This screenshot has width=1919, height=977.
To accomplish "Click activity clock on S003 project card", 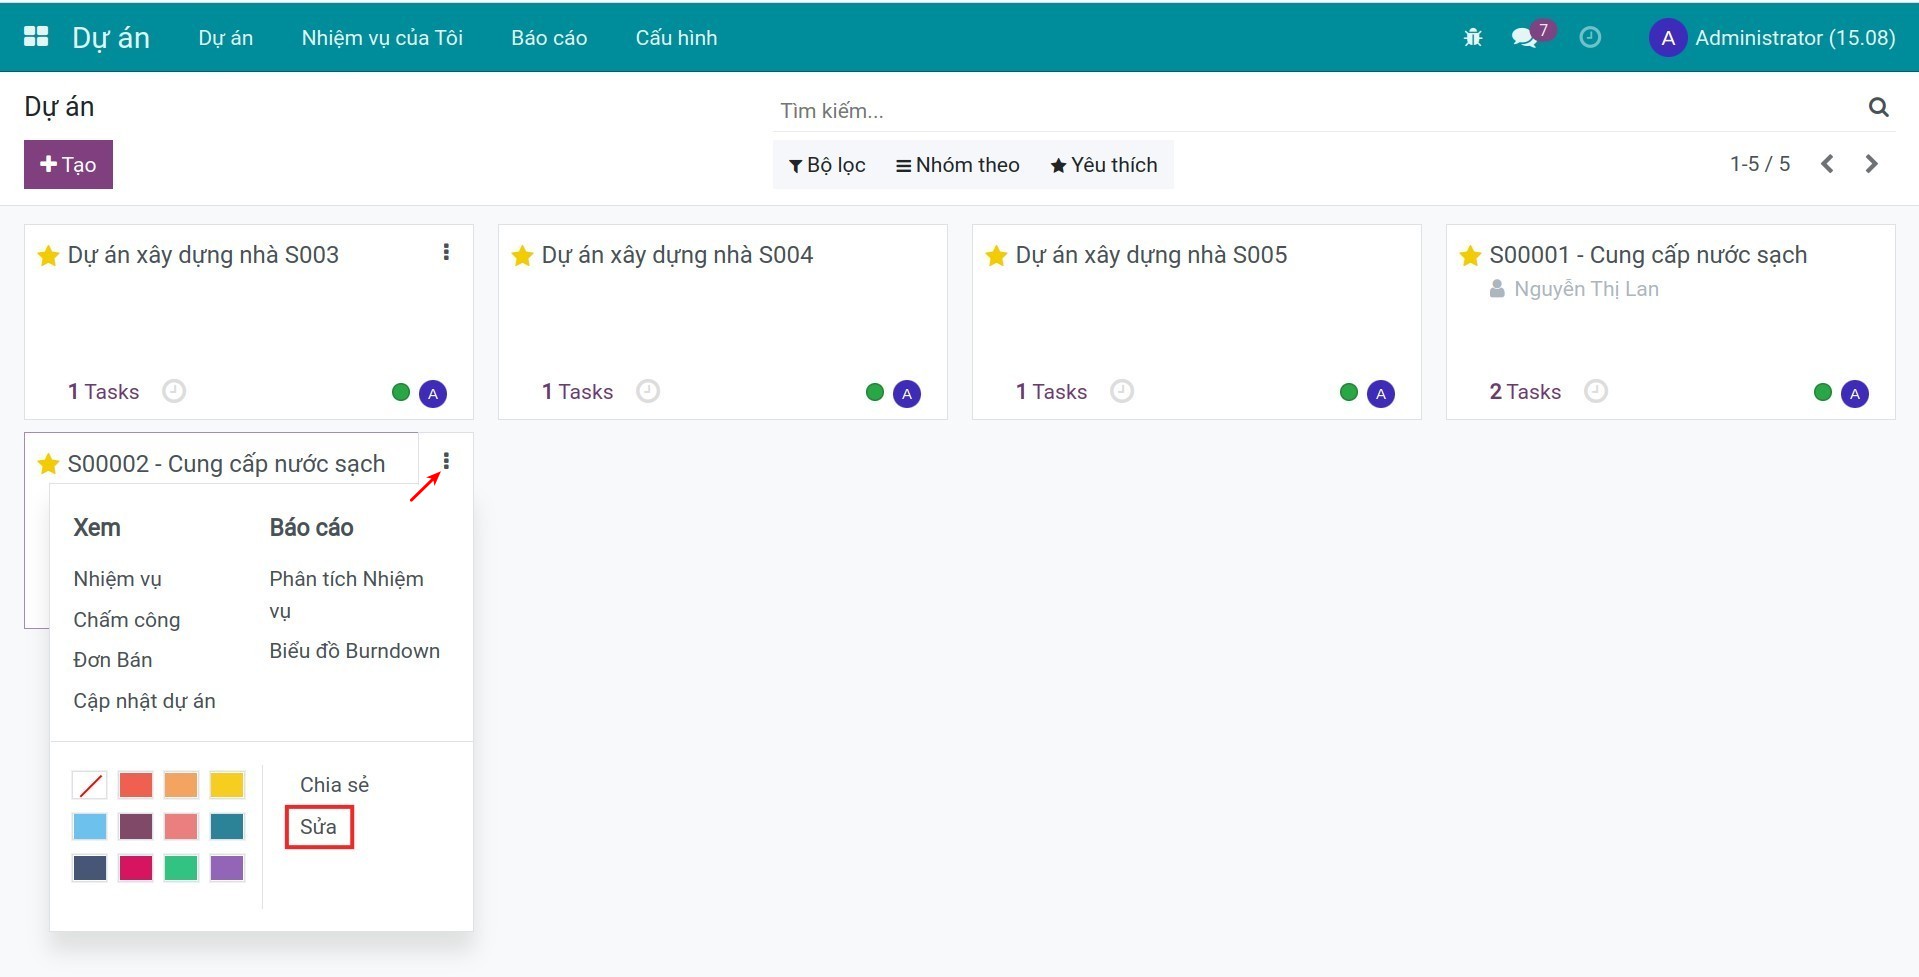I will click(174, 391).
